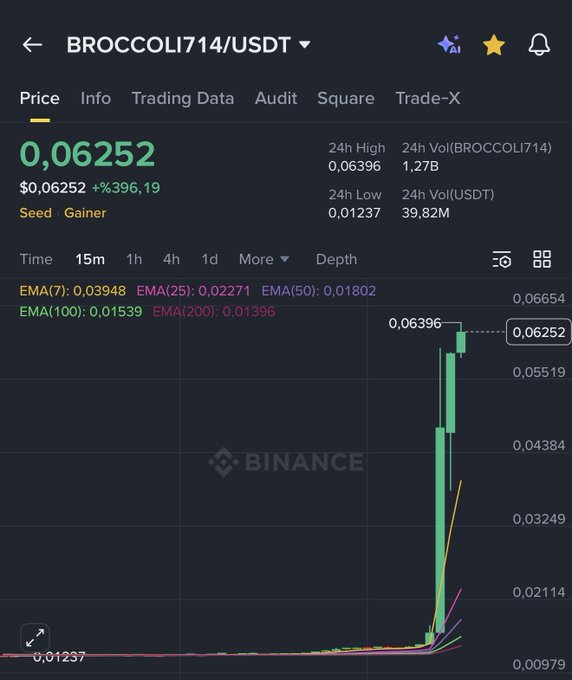Open price alerts with the bell icon

539,45
